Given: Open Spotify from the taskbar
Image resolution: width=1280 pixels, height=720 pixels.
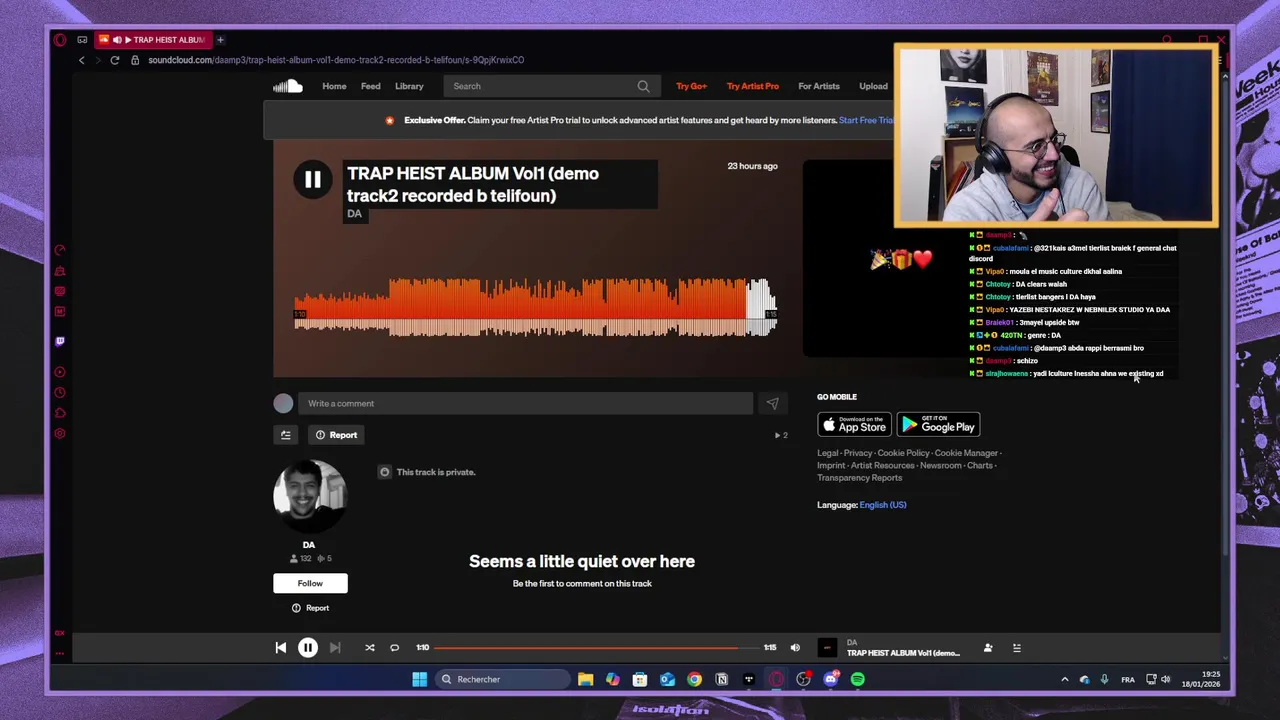Looking at the screenshot, I should pyautogui.click(x=858, y=679).
